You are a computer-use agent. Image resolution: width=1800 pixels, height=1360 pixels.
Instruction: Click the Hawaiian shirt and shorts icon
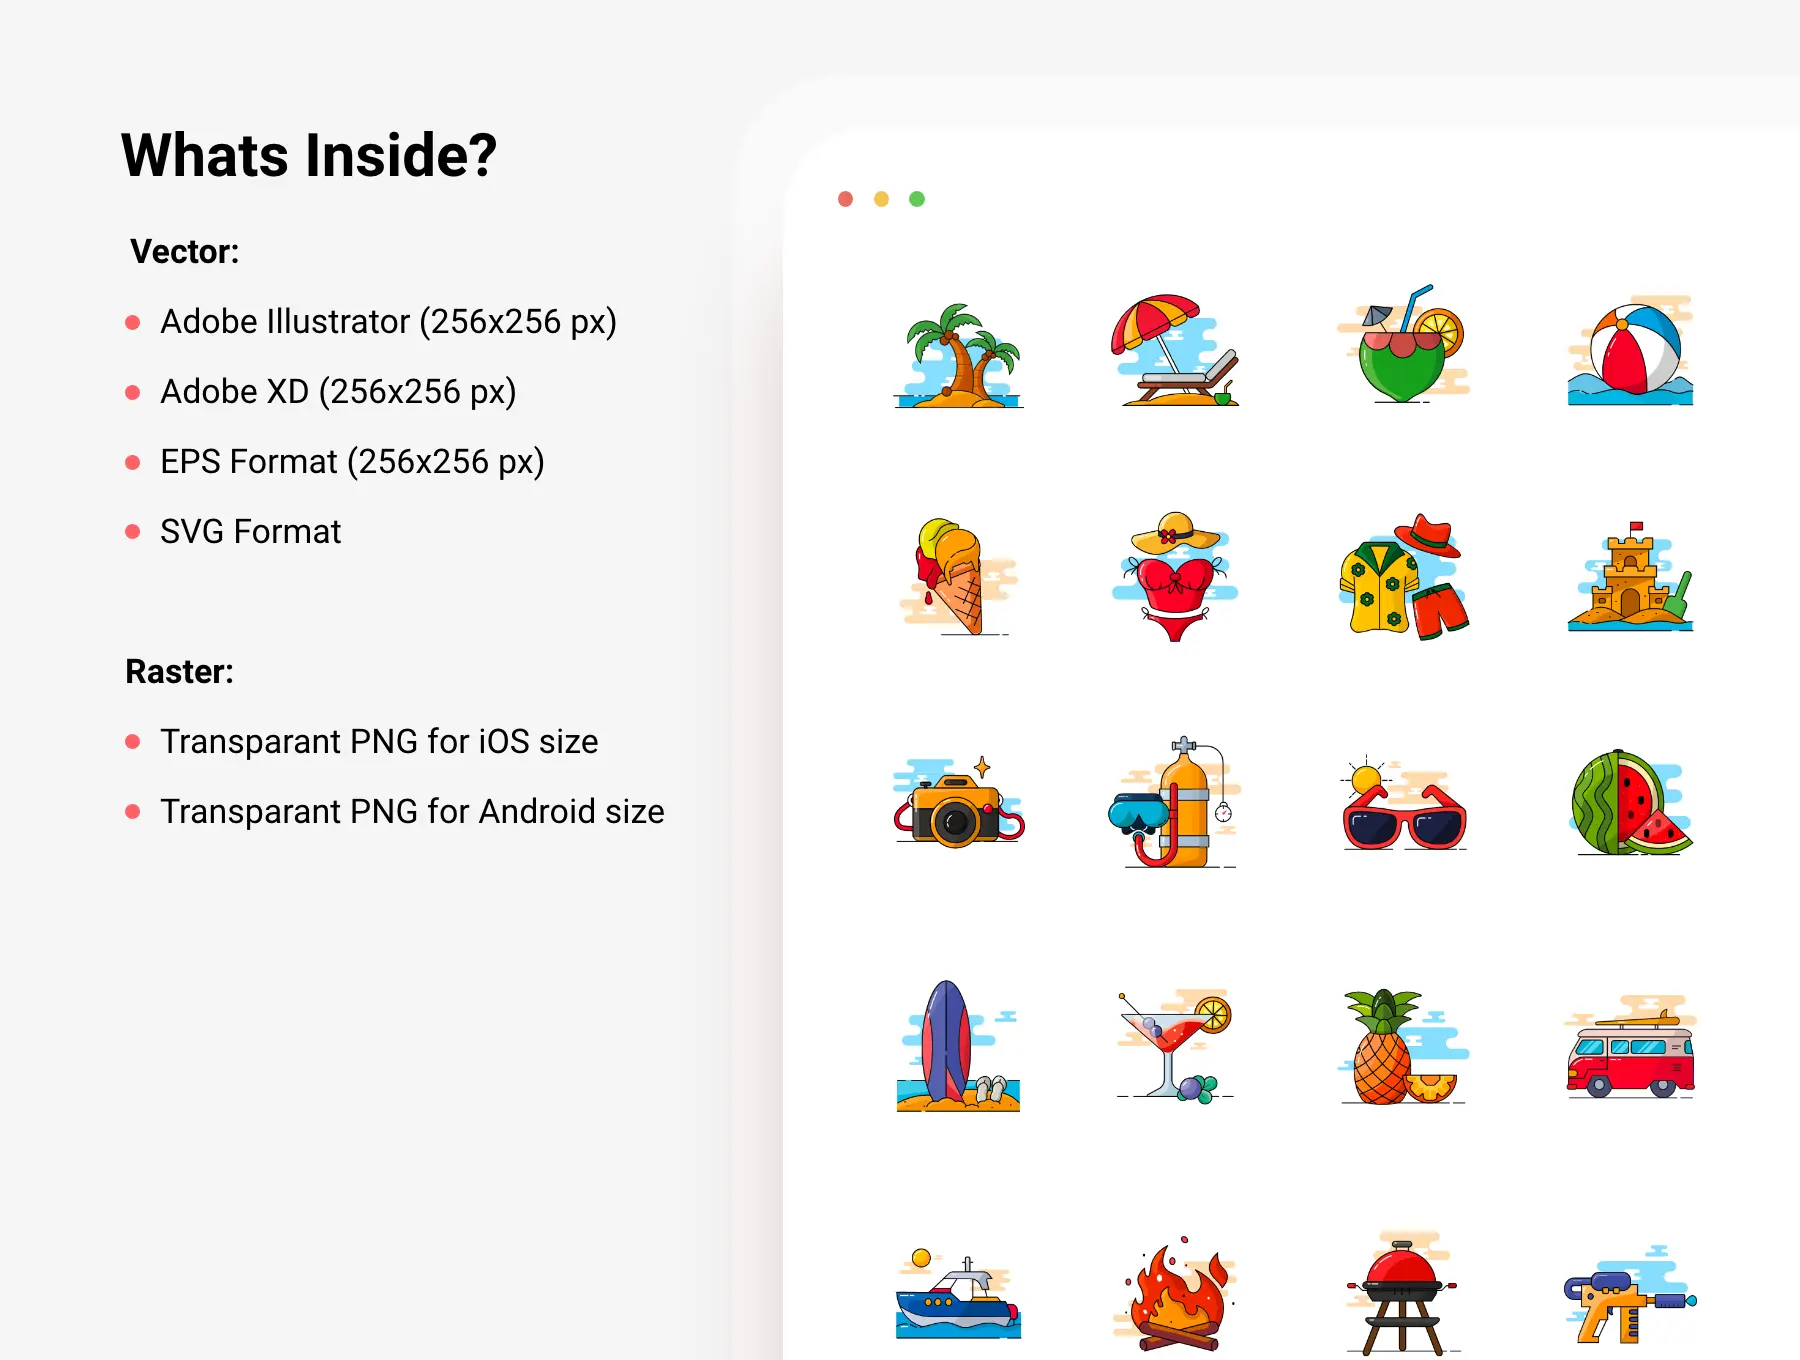pyautogui.click(x=1404, y=577)
